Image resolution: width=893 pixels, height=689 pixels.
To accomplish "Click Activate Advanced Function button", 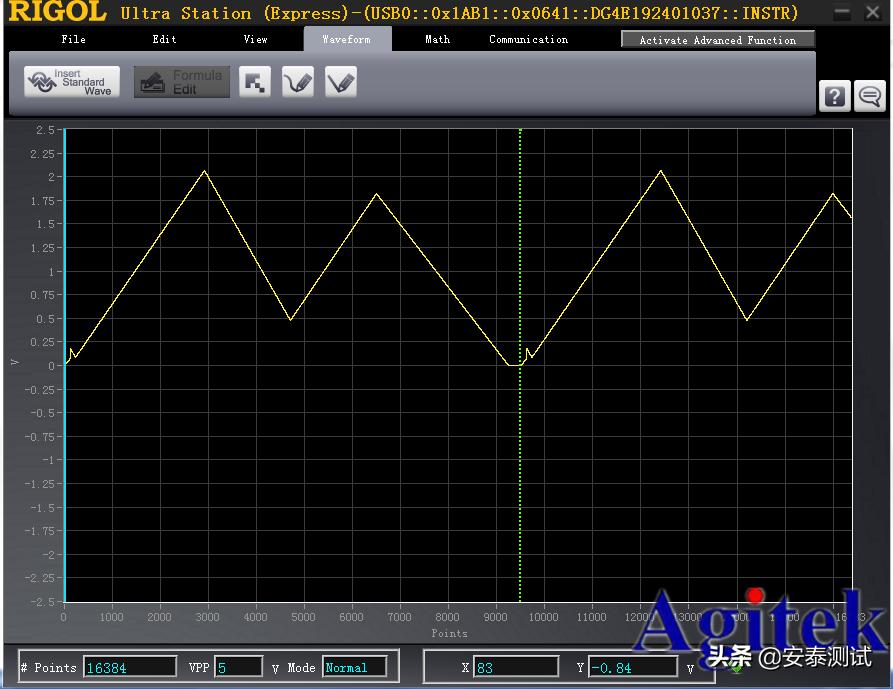I will [717, 40].
